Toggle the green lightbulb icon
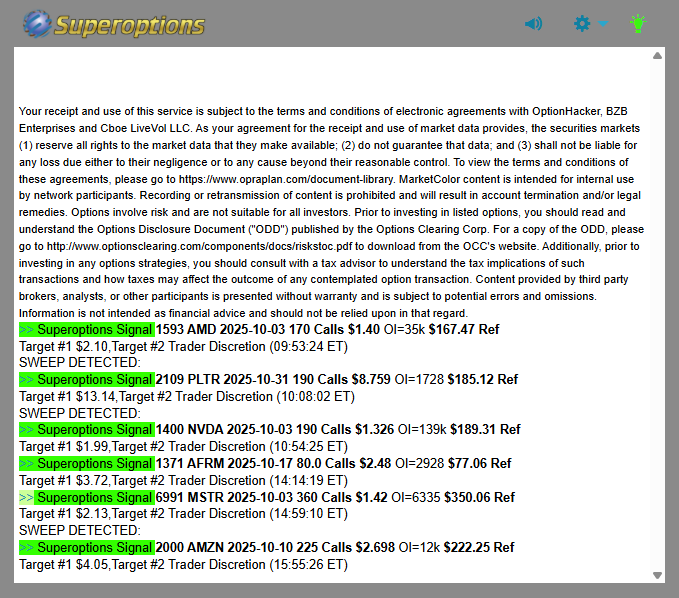Viewport: 679px width, 598px height. [x=637, y=23]
